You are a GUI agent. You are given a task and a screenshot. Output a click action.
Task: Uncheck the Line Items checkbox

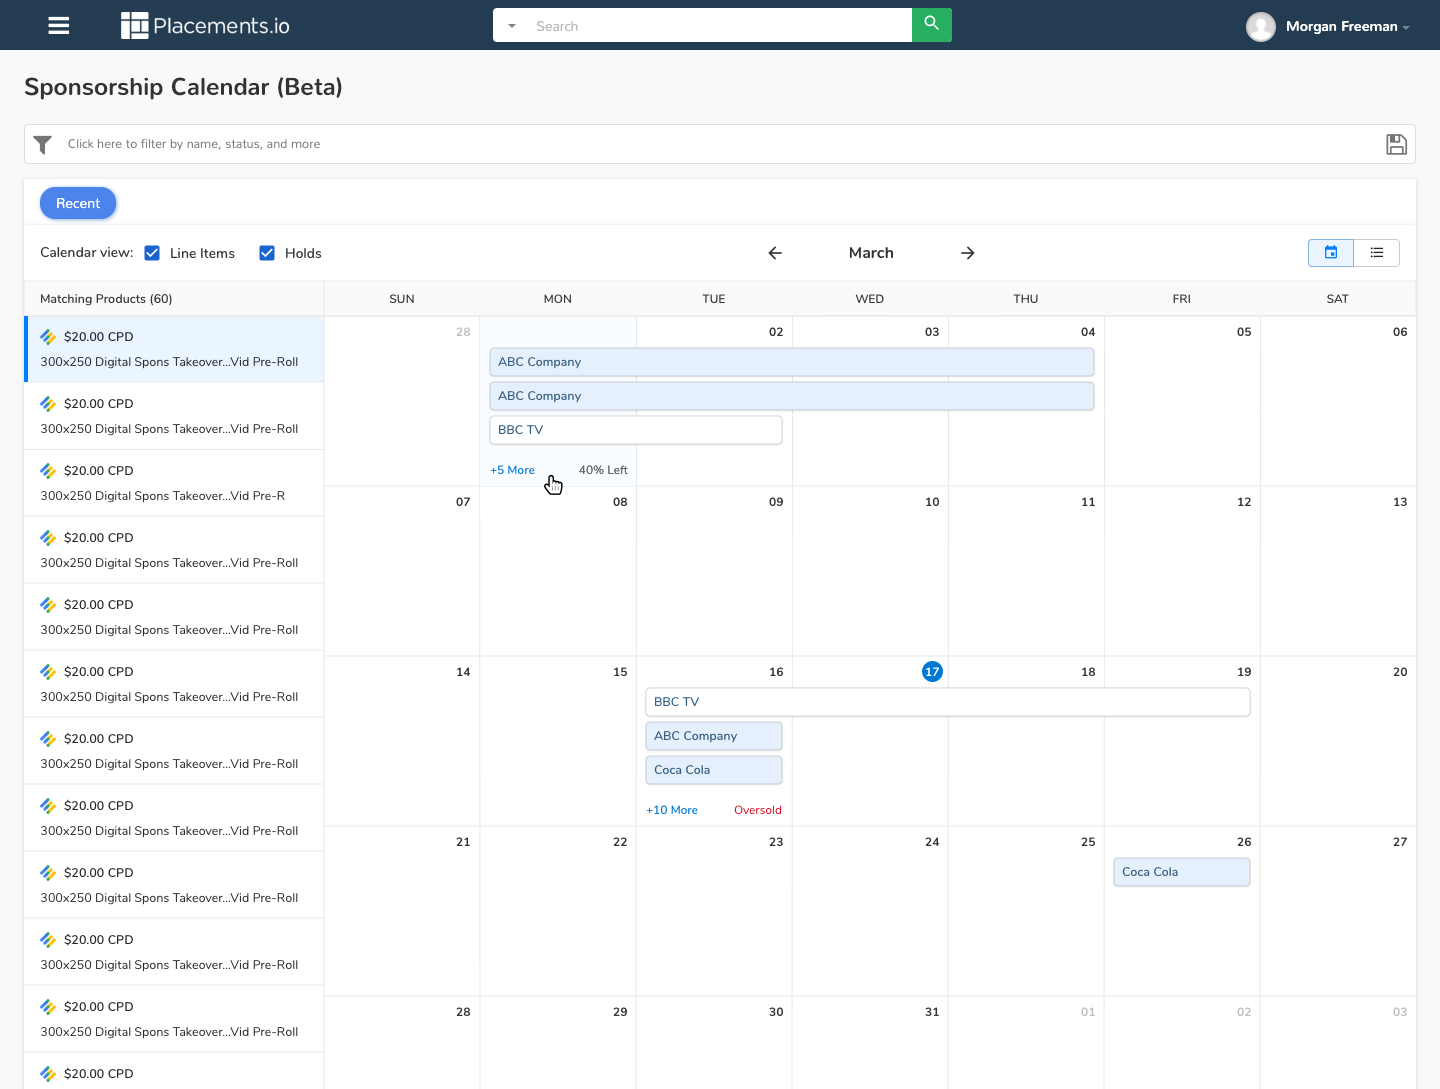[x=153, y=253]
